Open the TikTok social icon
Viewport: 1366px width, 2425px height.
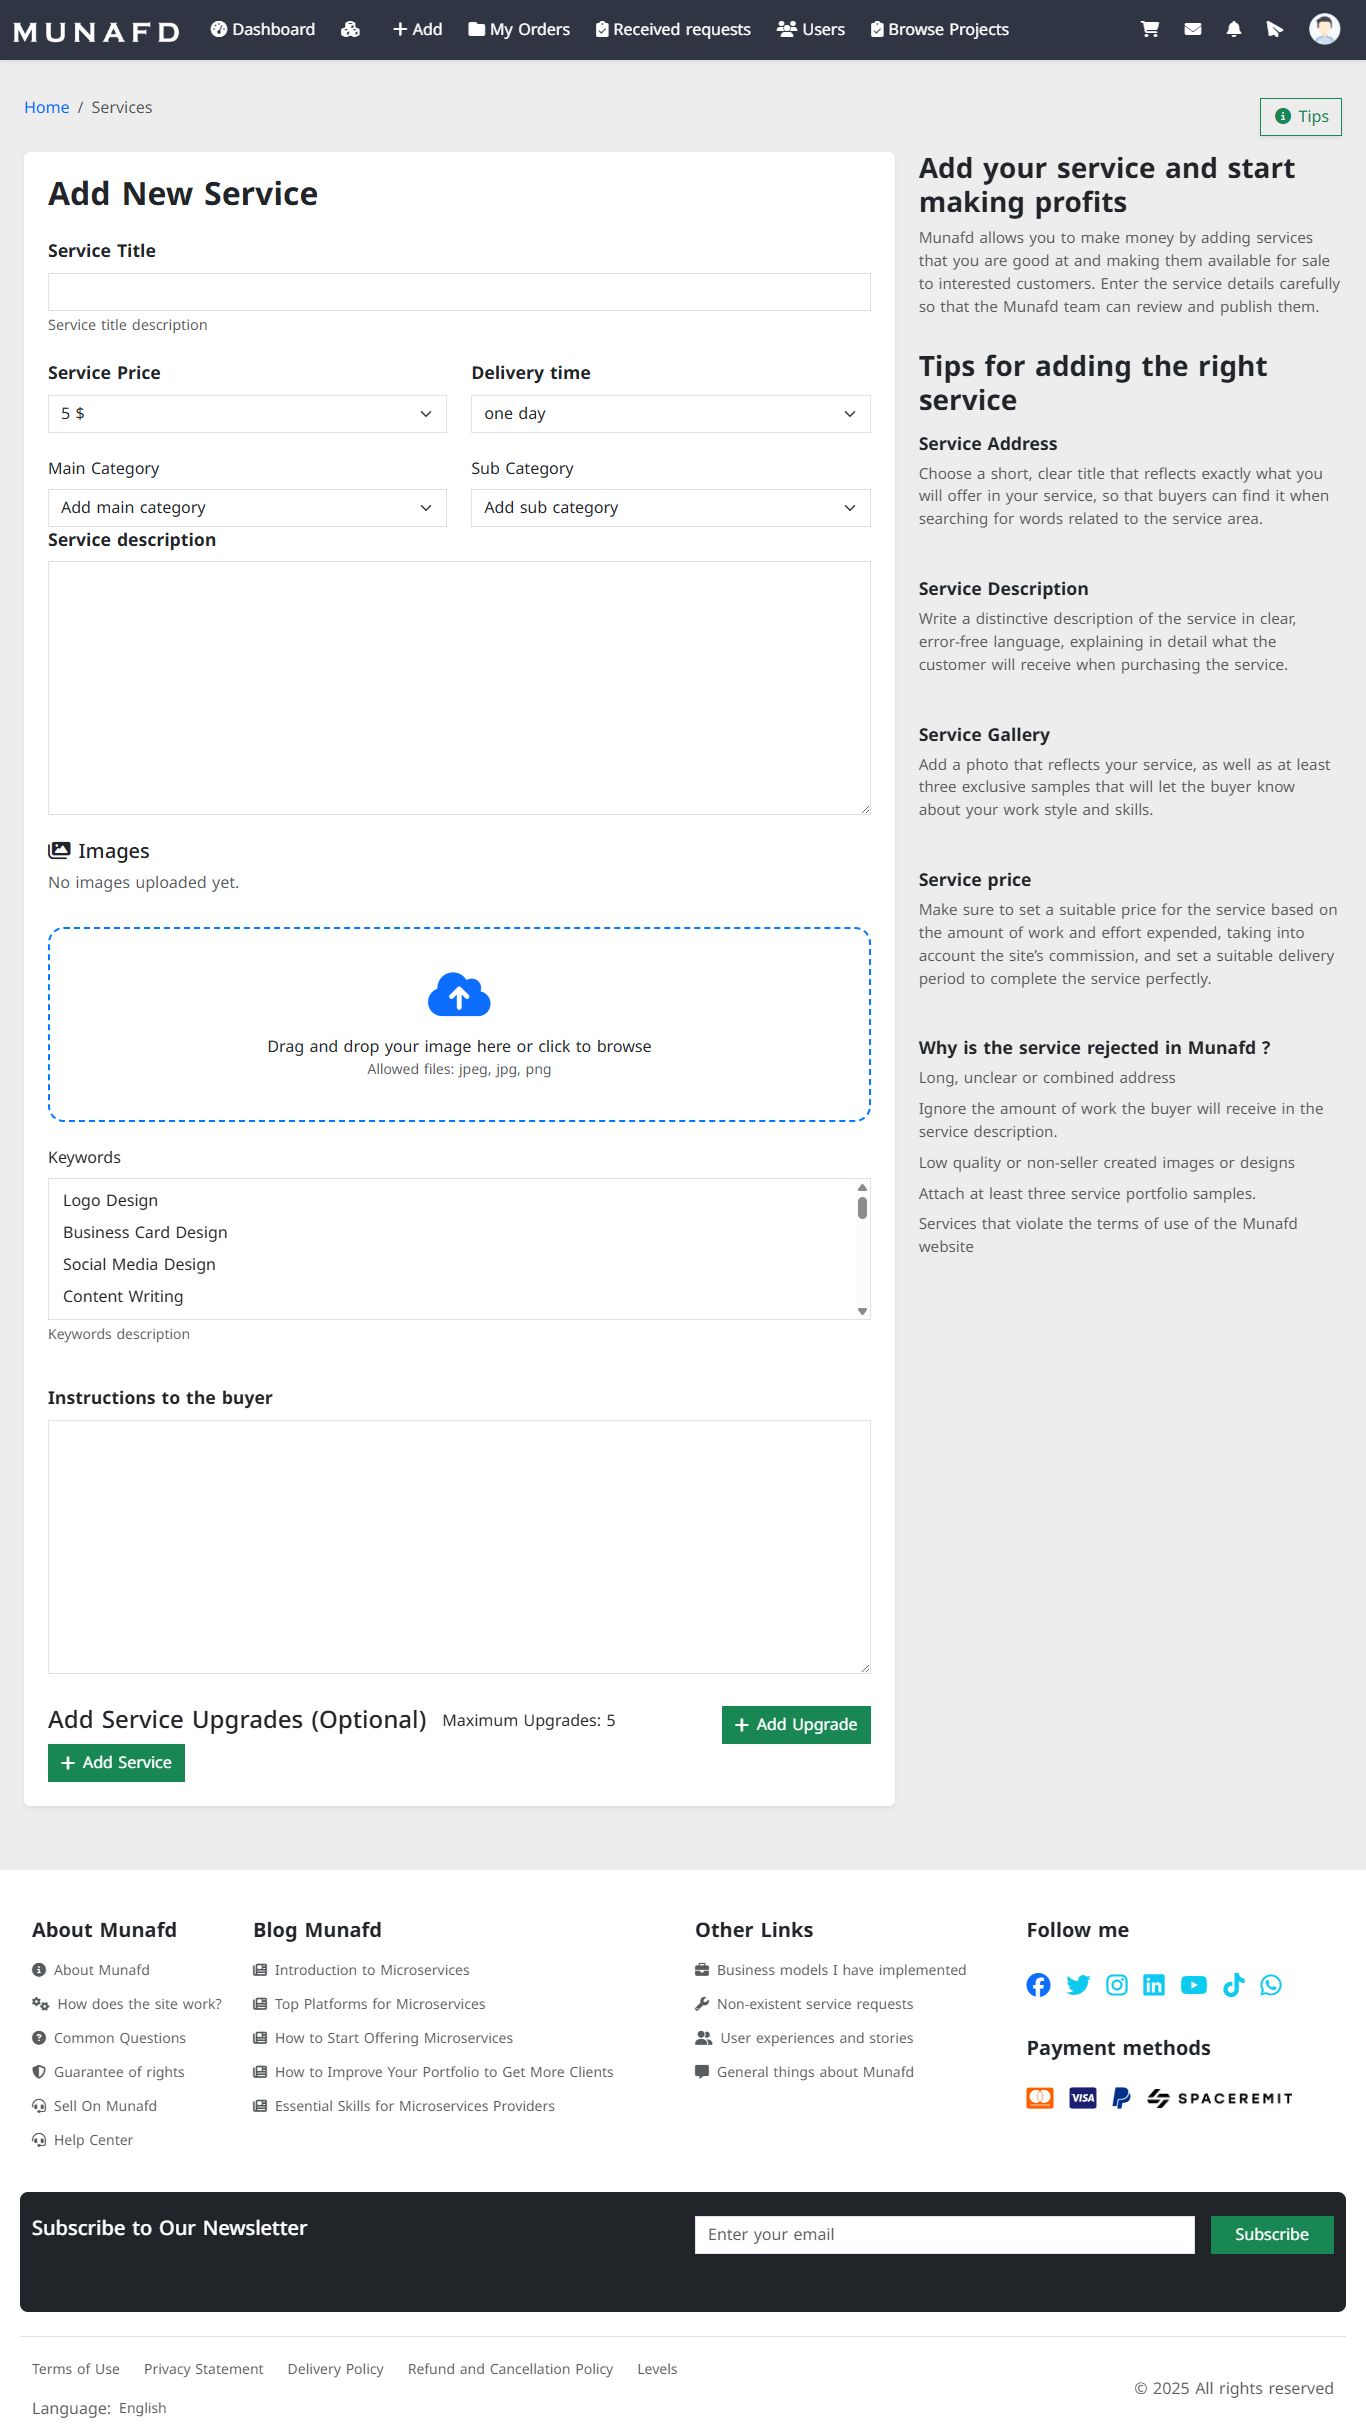coord(1233,1985)
